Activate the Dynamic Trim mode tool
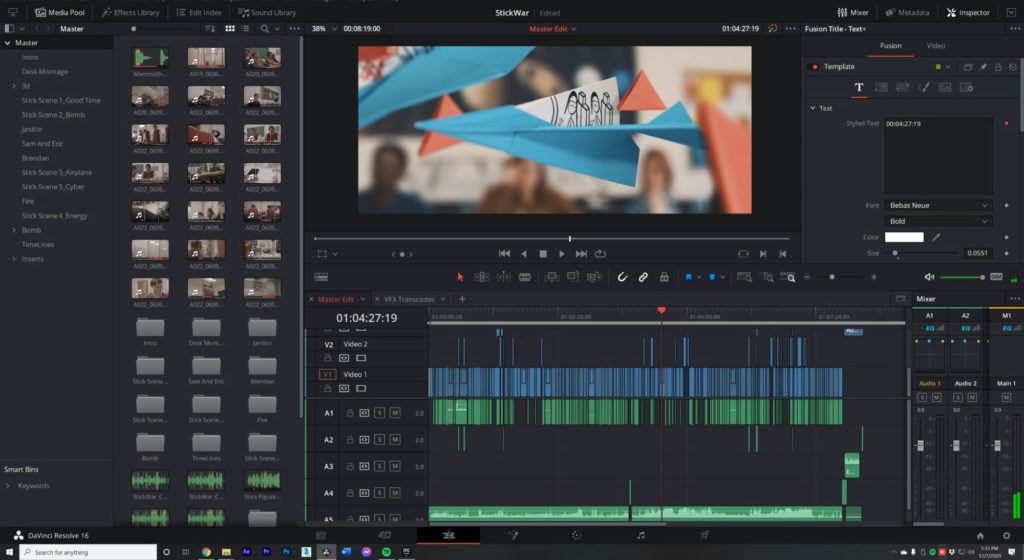This screenshot has height=560, width=1024. (504, 277)
